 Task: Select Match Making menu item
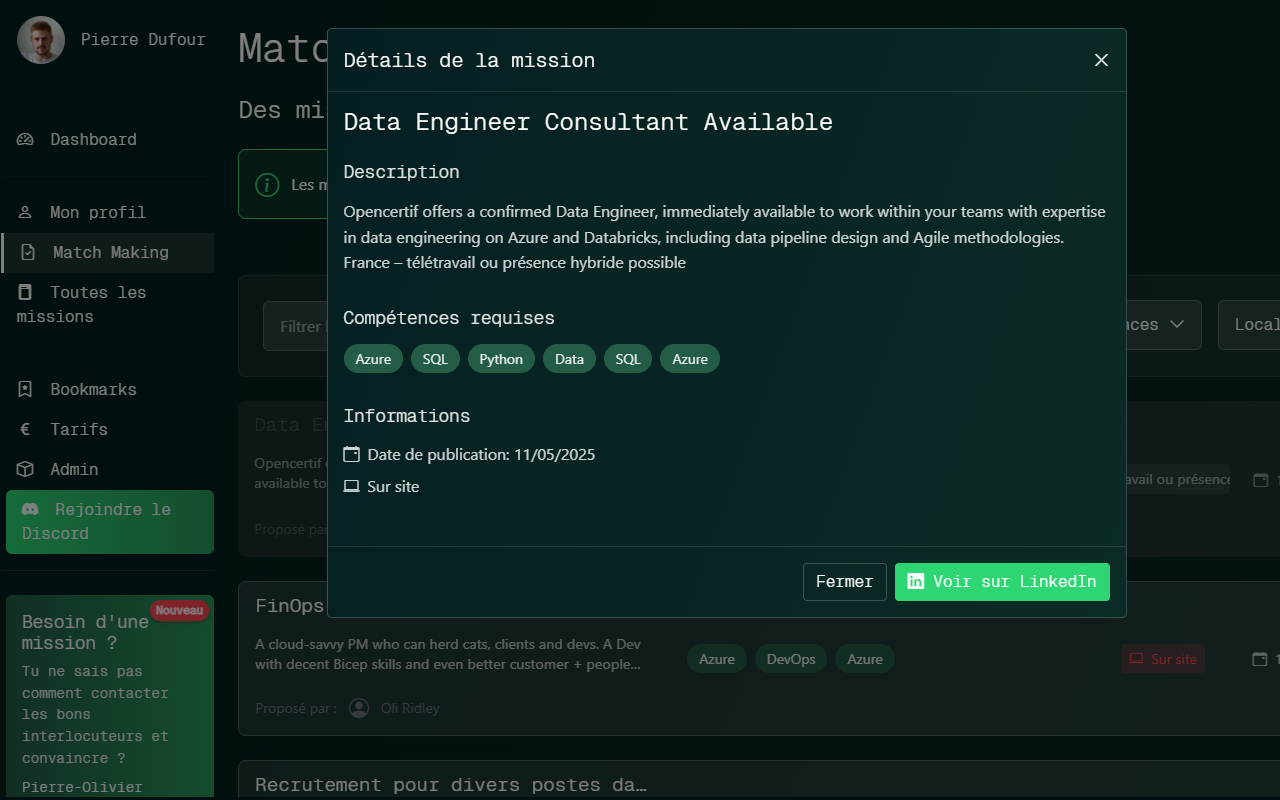[108, 252]
